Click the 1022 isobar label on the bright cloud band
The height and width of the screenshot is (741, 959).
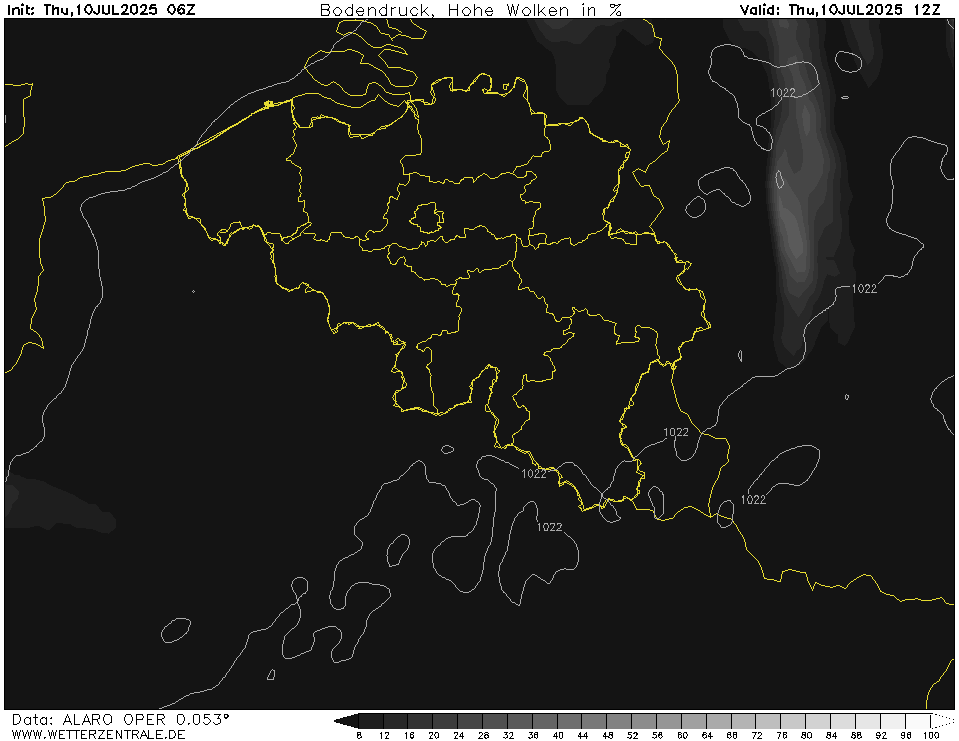point(782,92)
